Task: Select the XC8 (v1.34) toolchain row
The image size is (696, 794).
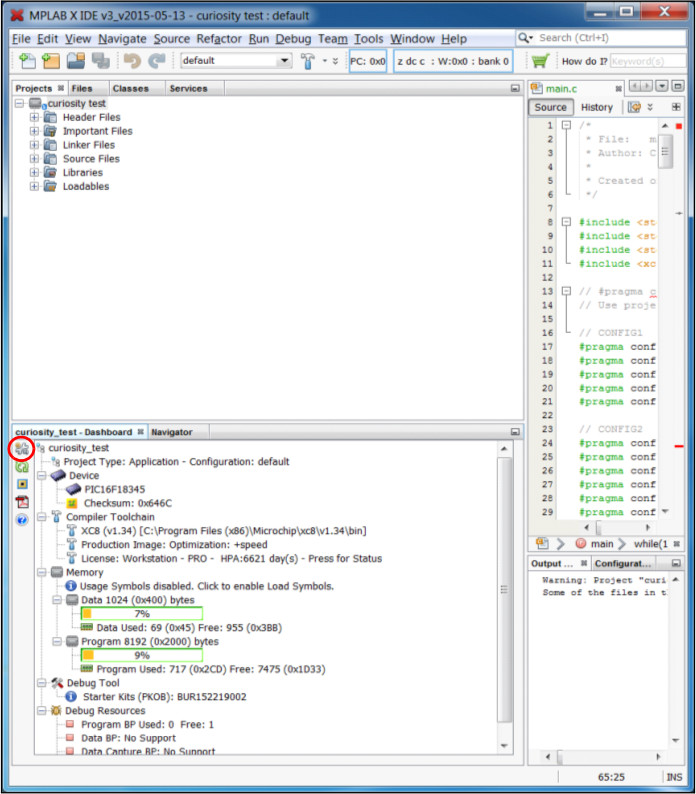Action: tap(224, 531)
